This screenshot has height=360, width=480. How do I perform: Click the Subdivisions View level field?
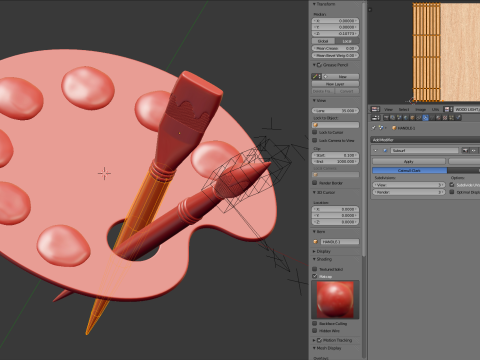(409, 185)
